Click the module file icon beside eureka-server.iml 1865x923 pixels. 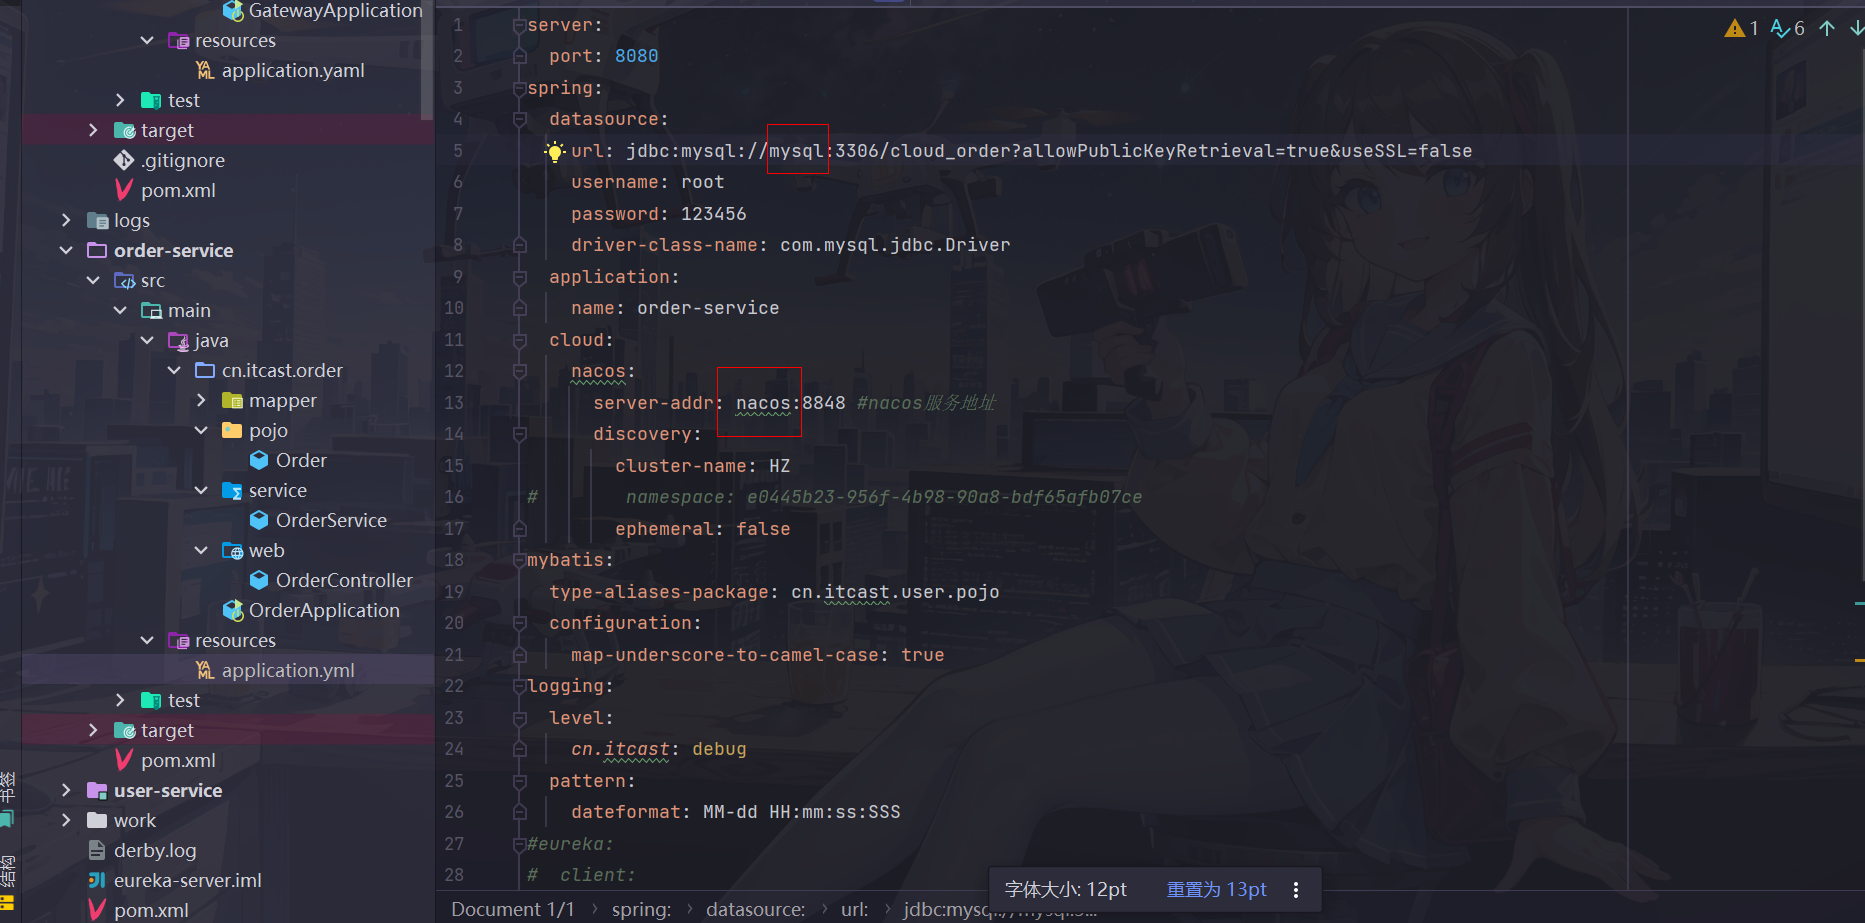(x=97, y=880)
